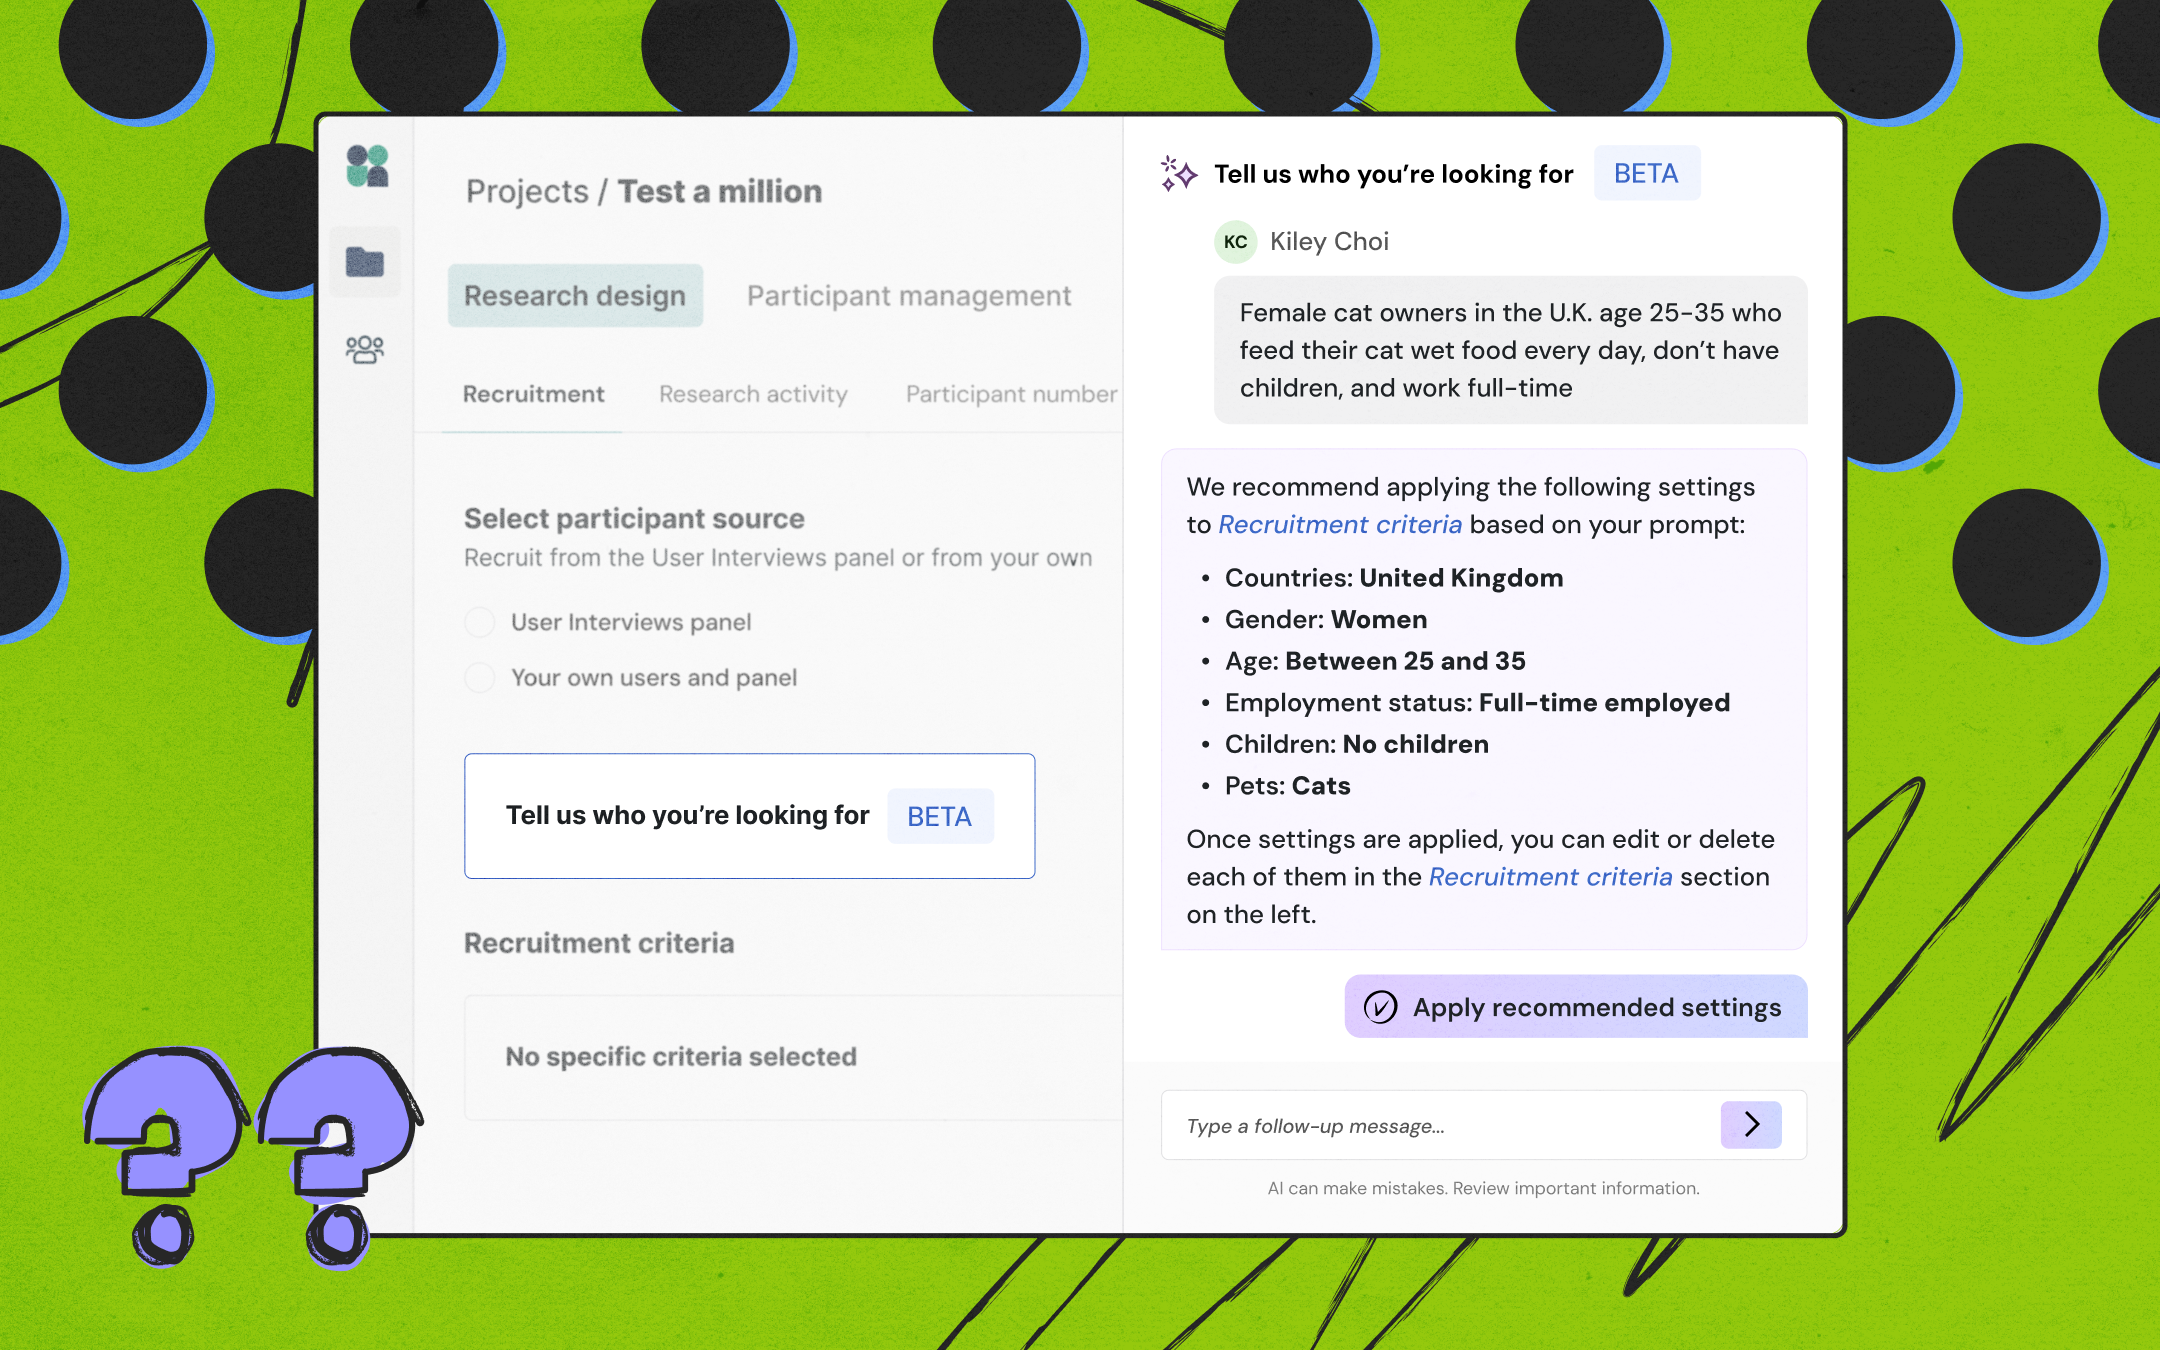Click the send arrow button
2160x1350 pixels.
[x=1750, y=1124]
